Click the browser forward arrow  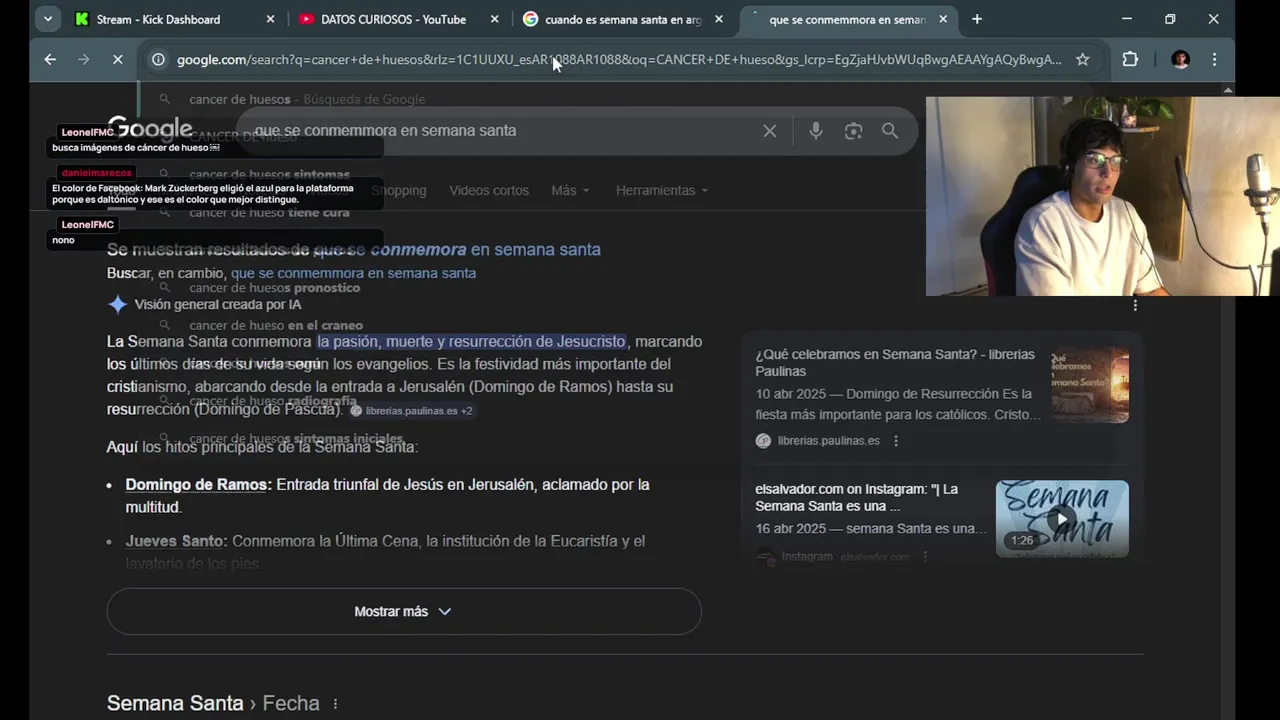click(x=84, y=60)
